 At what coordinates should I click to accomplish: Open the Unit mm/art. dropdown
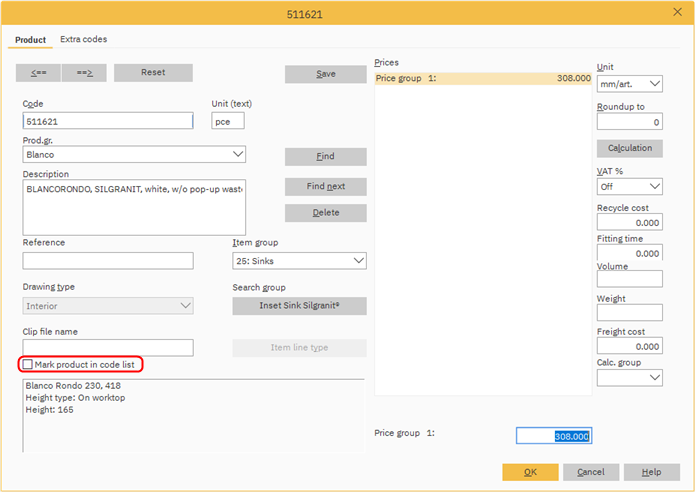654,85
